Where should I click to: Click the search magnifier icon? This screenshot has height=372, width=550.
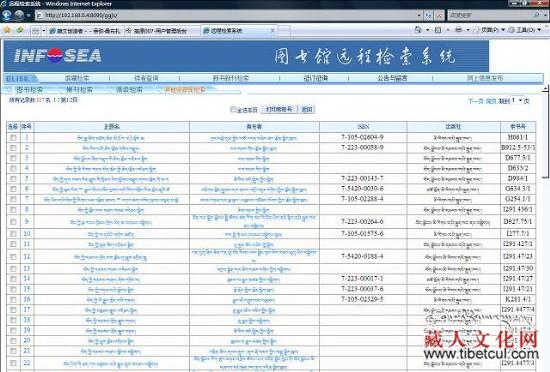coord(536,15)
